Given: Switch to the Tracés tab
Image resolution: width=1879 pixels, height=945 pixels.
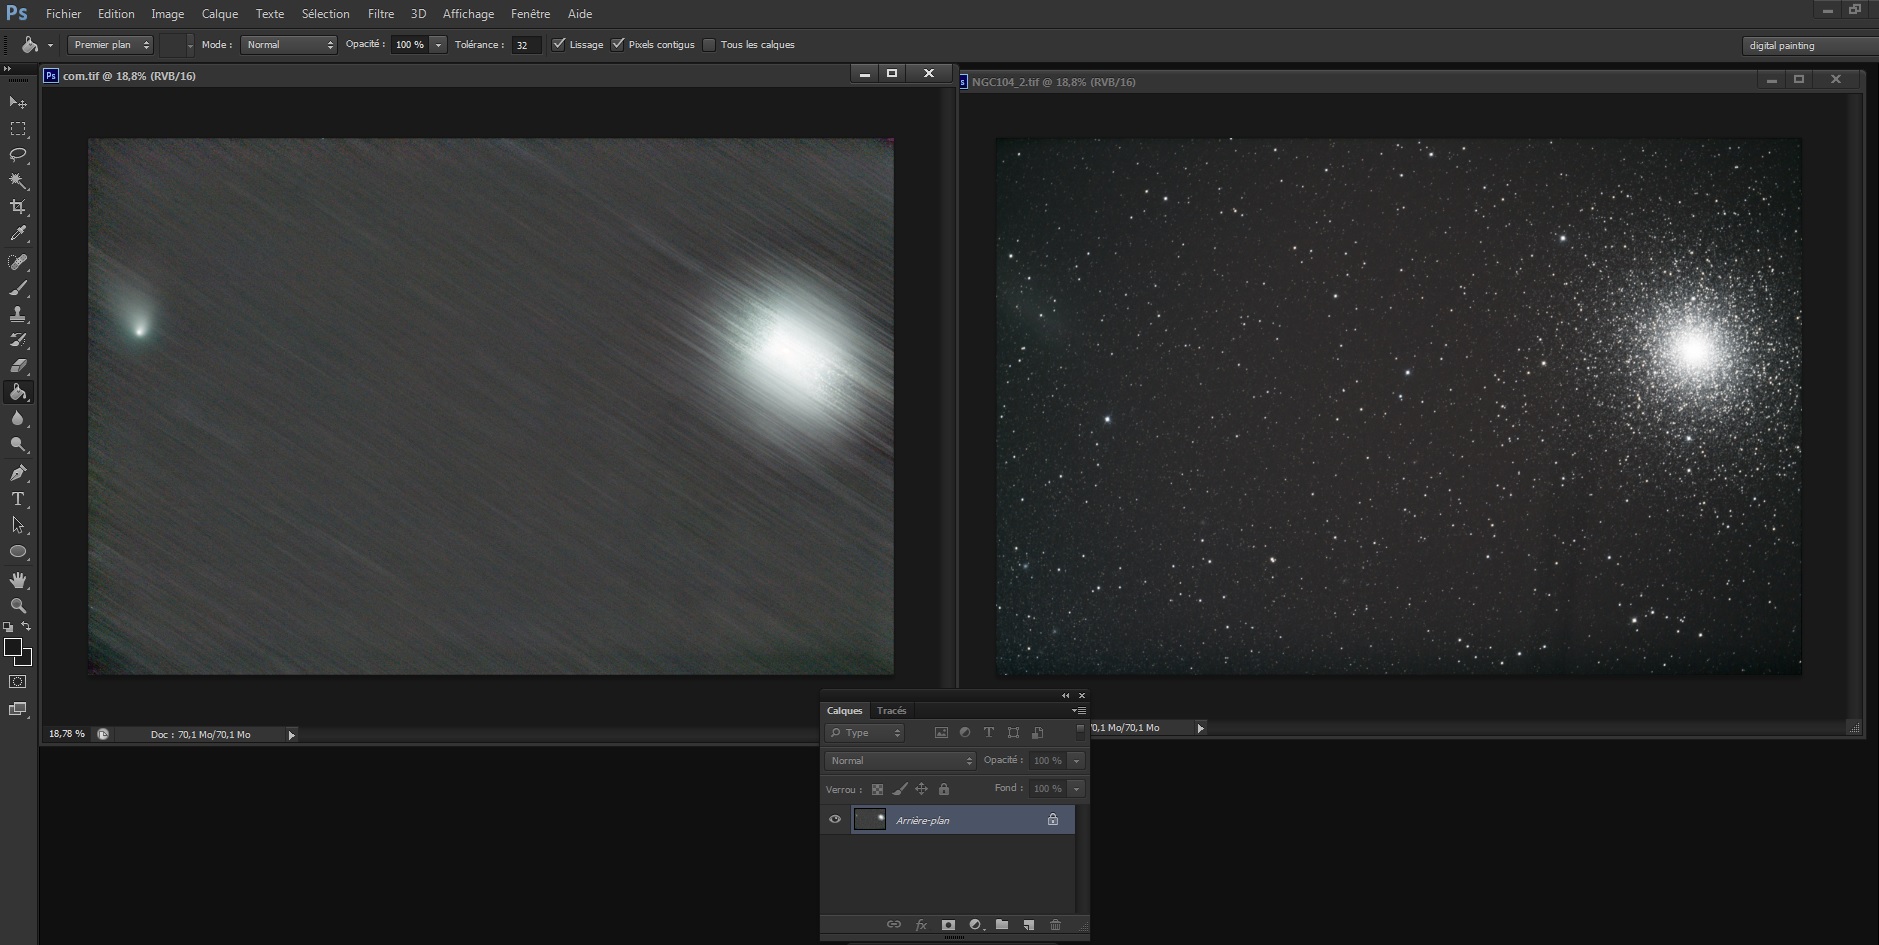Looking at the screenshot, I should pyautogui.click(x=891, y=710).
